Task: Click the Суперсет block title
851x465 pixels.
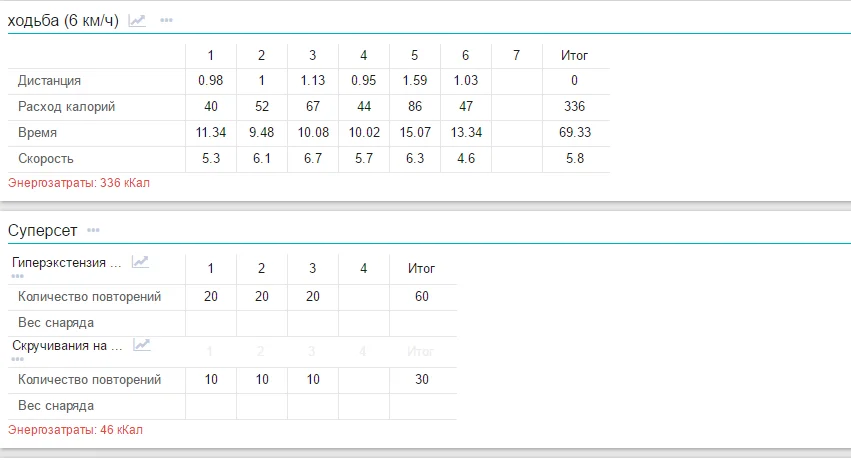Action: click(43, 231)
